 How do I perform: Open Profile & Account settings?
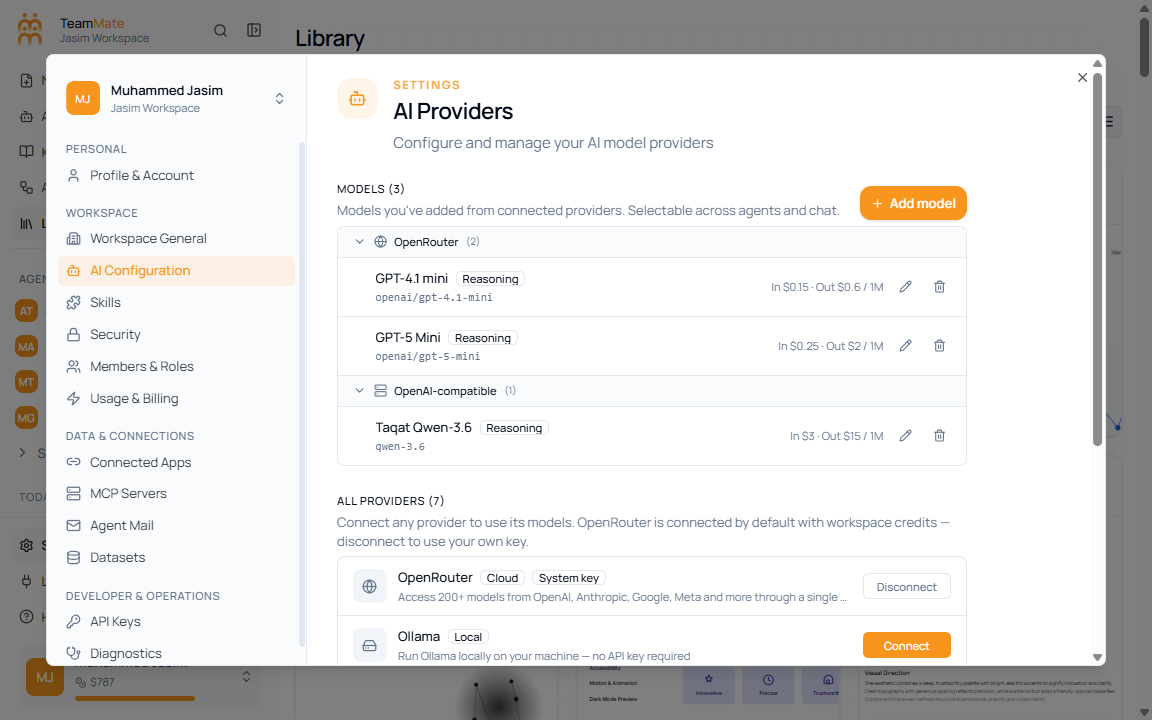coord(176,176)
